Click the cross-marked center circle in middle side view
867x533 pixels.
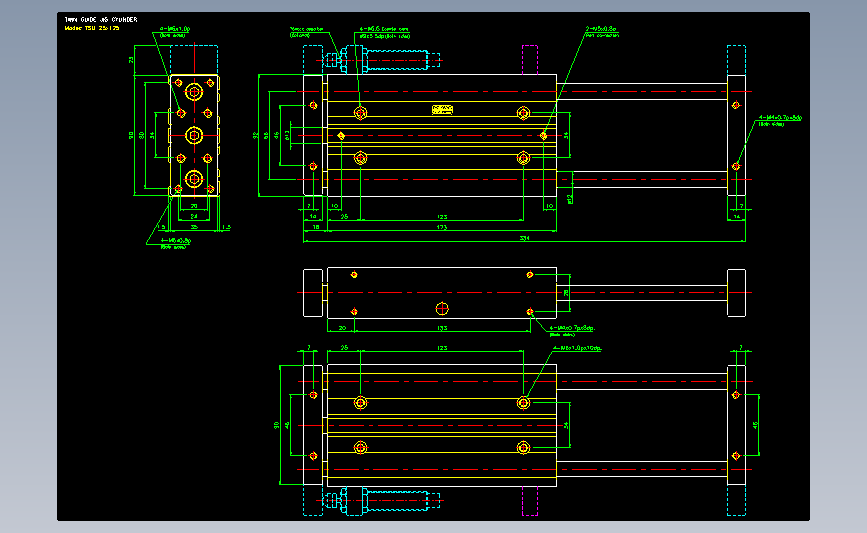click(442, 309)
